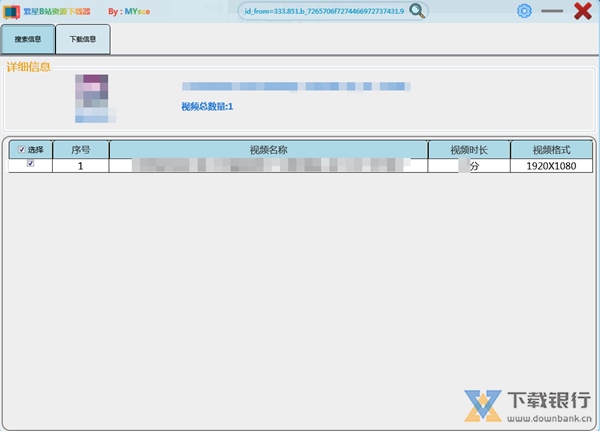
Task: Click the 序号 column header
Action: [80, 149]
